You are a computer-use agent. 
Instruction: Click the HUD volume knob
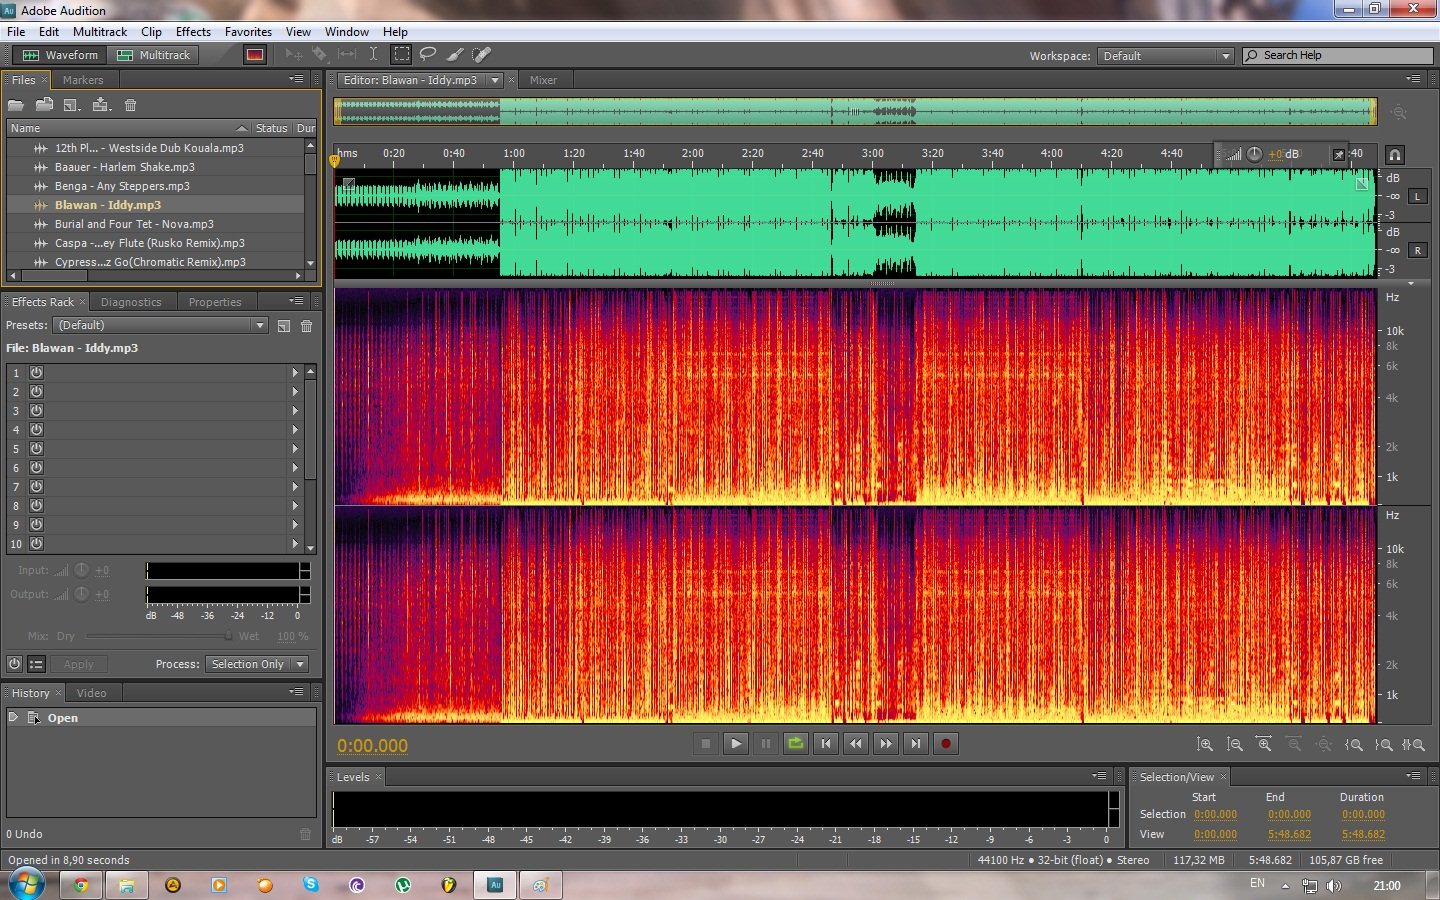1254,154
